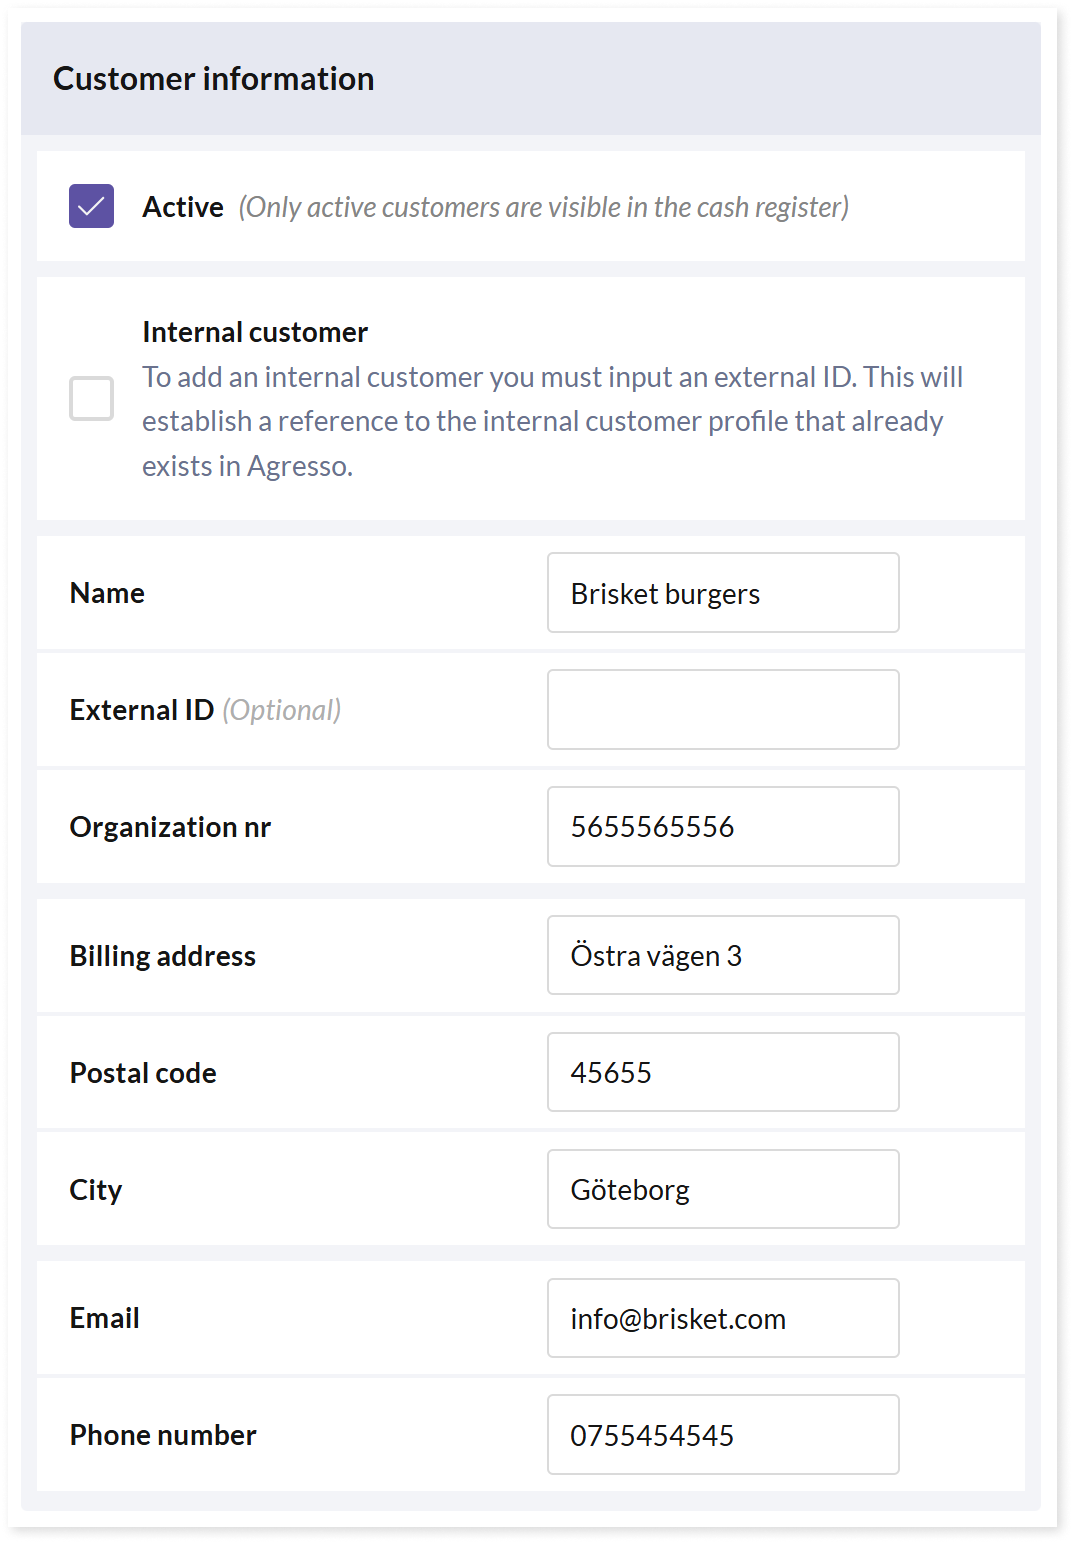The height and width of the screenshot is (1543, 1073).
Task: Click the Organization nr label
Action: click(x=170, y=827)
